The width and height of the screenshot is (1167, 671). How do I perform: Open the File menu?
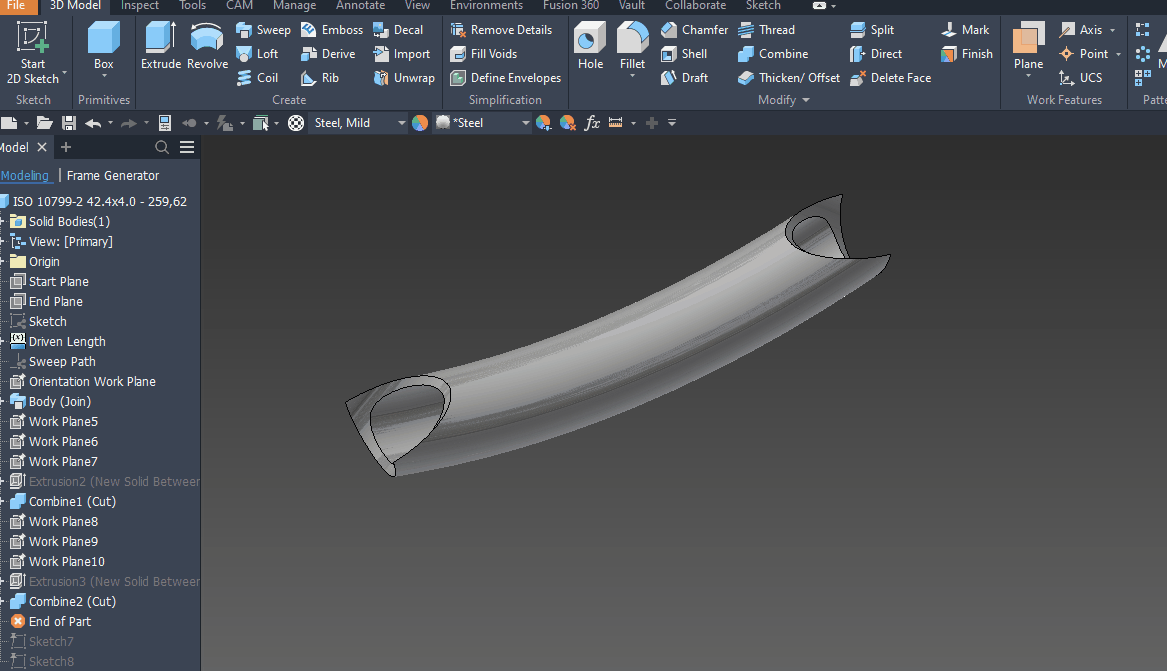pyautogui.click(x=15, y=6)
